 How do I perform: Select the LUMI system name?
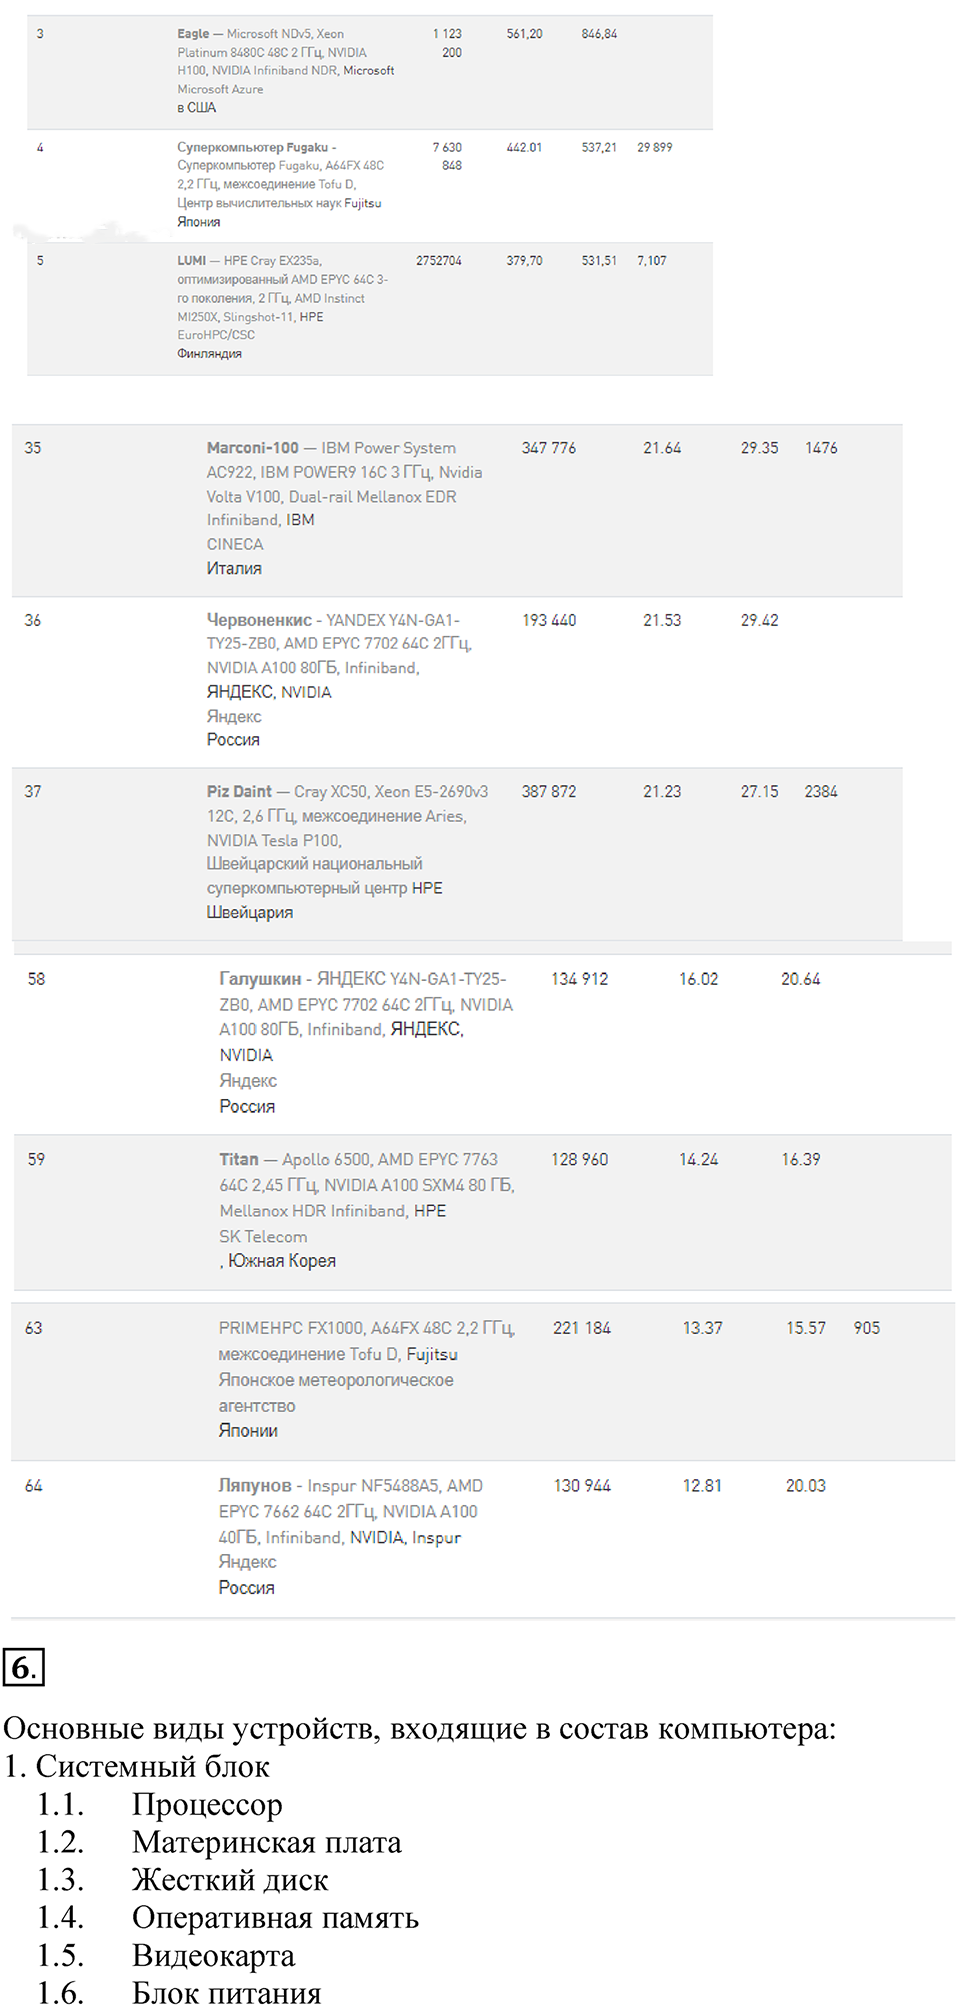click(191, 261)
